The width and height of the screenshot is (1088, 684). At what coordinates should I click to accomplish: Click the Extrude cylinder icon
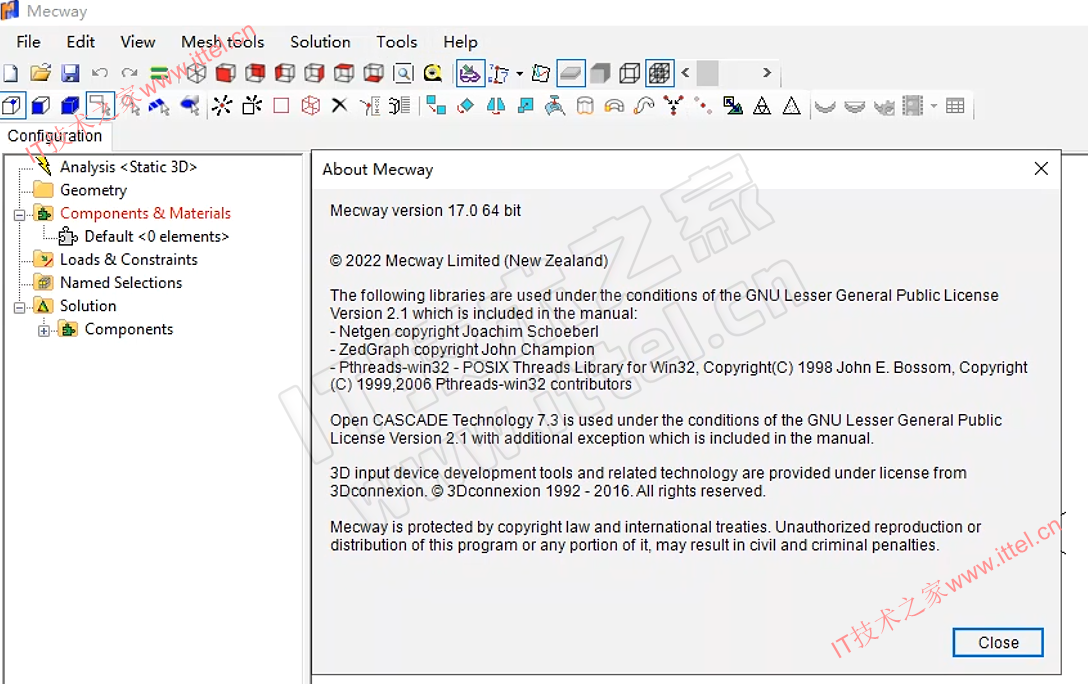585,105
